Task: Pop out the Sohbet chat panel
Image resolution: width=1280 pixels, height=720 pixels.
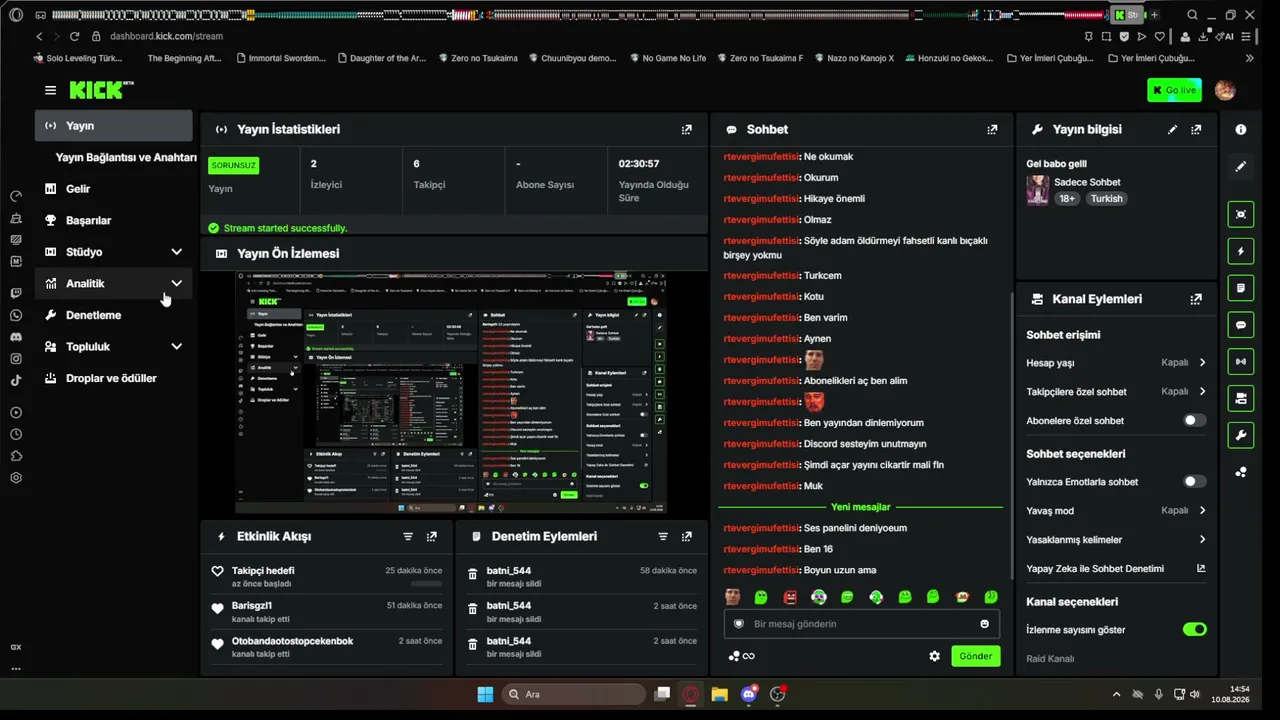Action: (992, 129)
